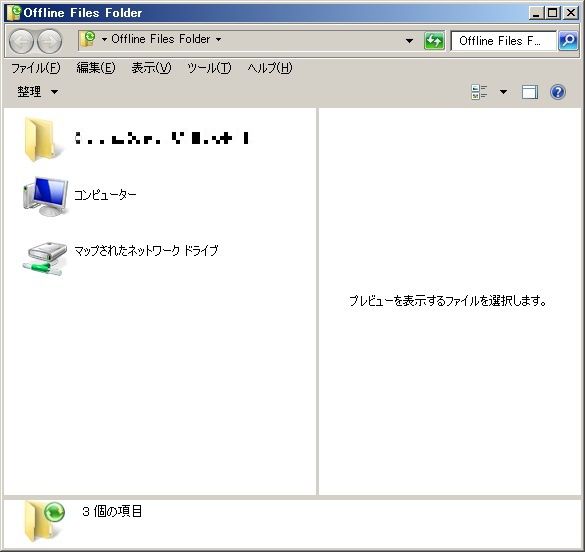The height and width of the screenshot is (552, 585).
Task: Click the sync folder icon in details pane
Action: pos(44,521)
